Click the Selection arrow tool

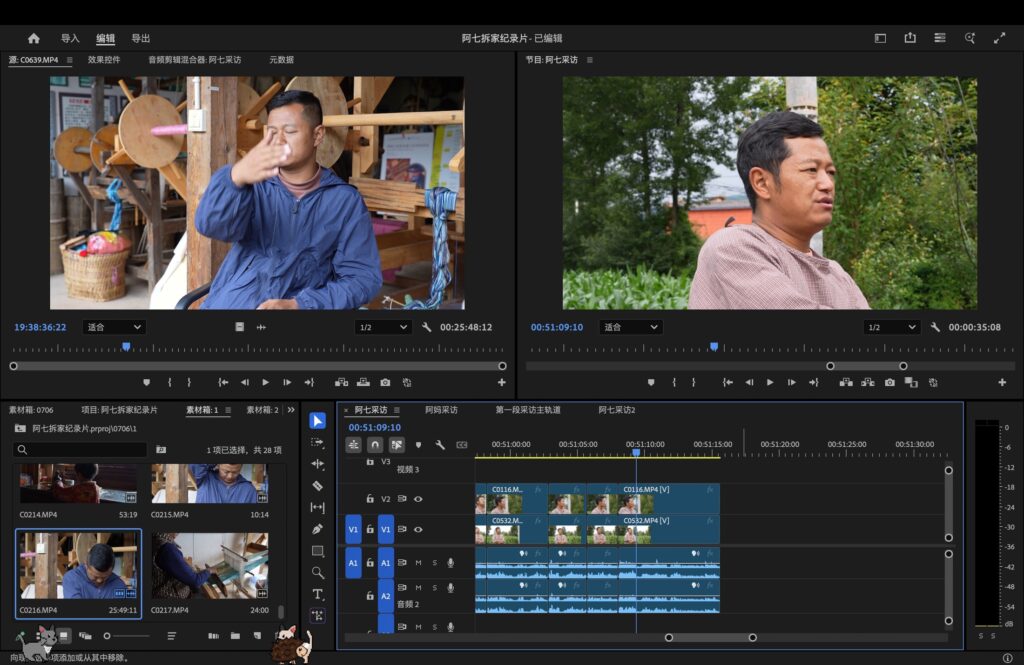click(318, 421)
